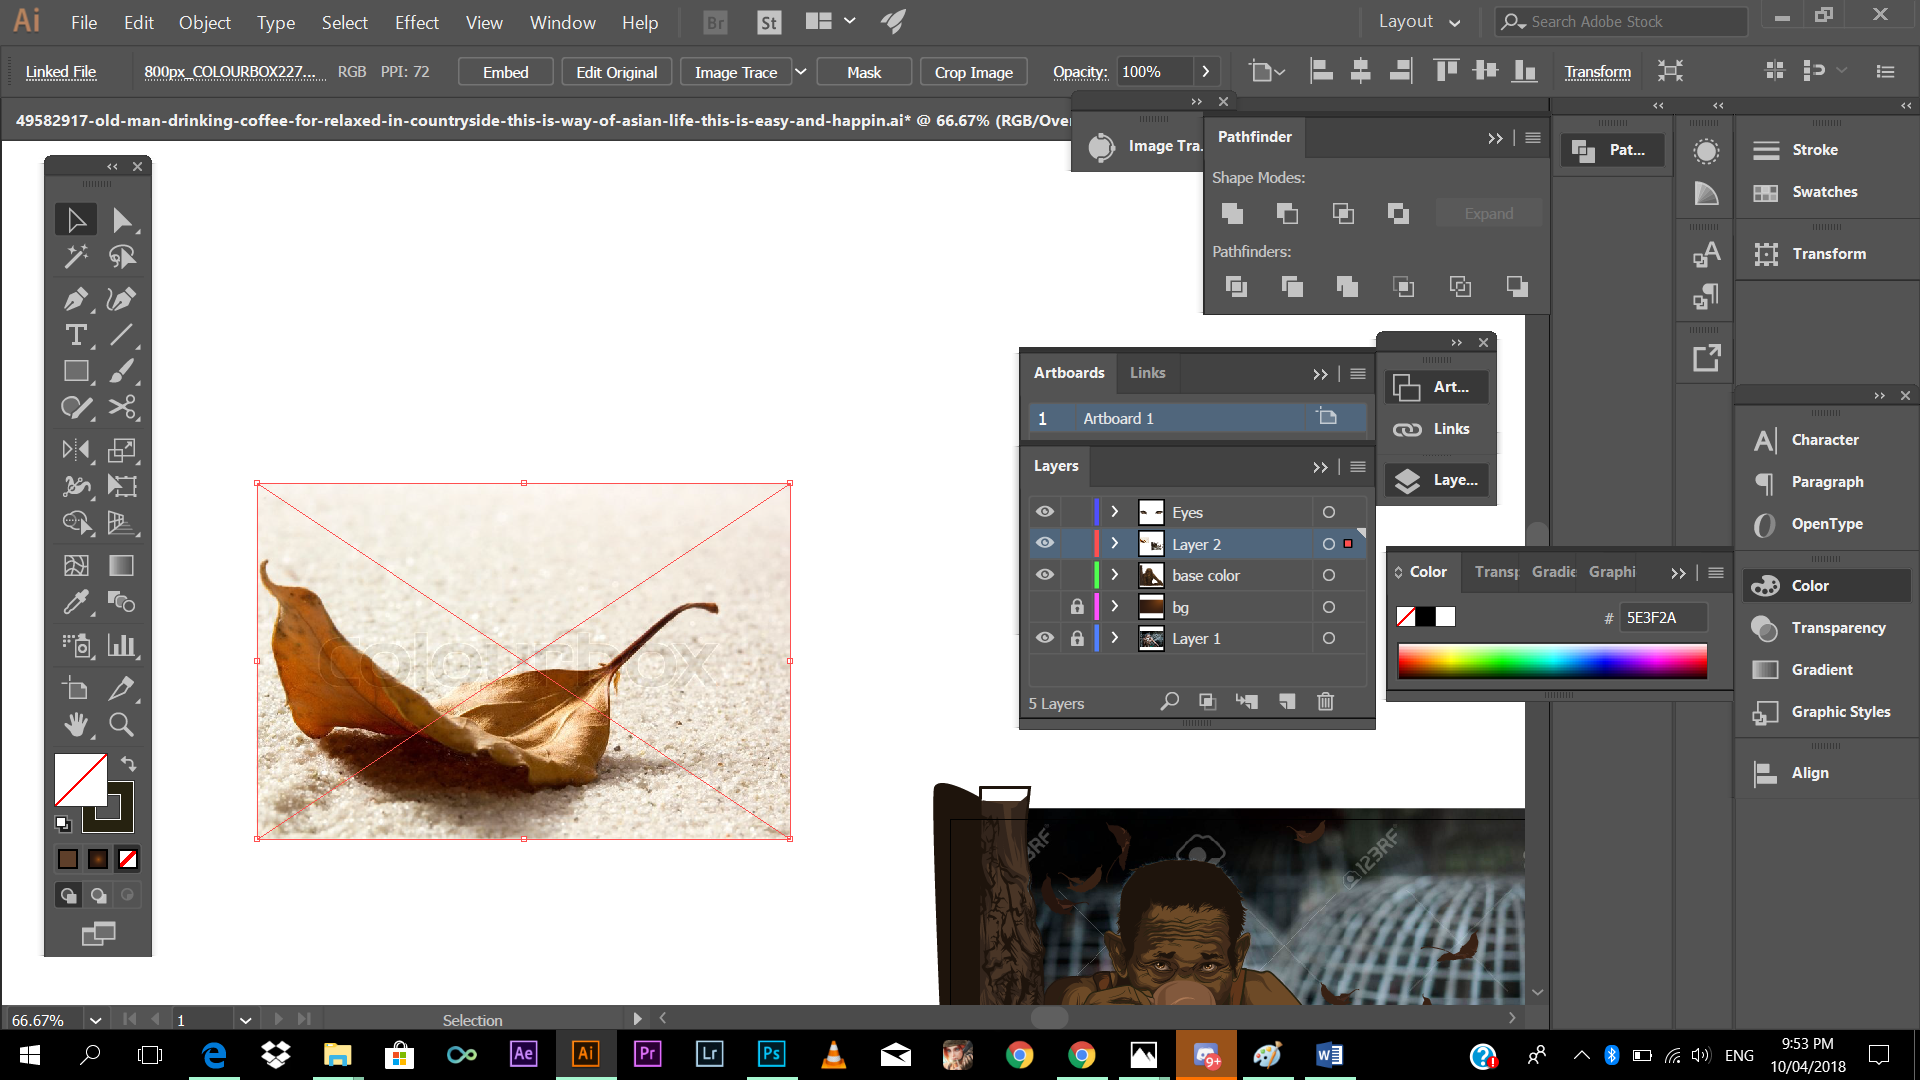Open Image Trace presets dropdown arrow

tap(800, 72)
